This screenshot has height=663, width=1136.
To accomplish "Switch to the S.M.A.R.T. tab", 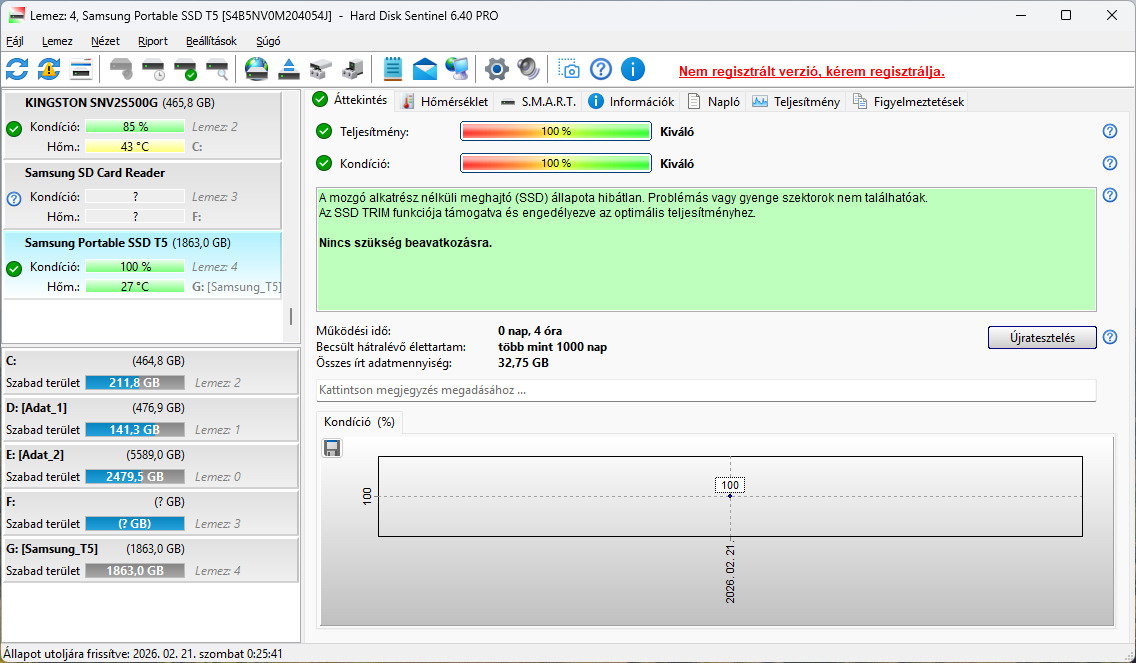I will pyautogui.click(x=538, y=101).
